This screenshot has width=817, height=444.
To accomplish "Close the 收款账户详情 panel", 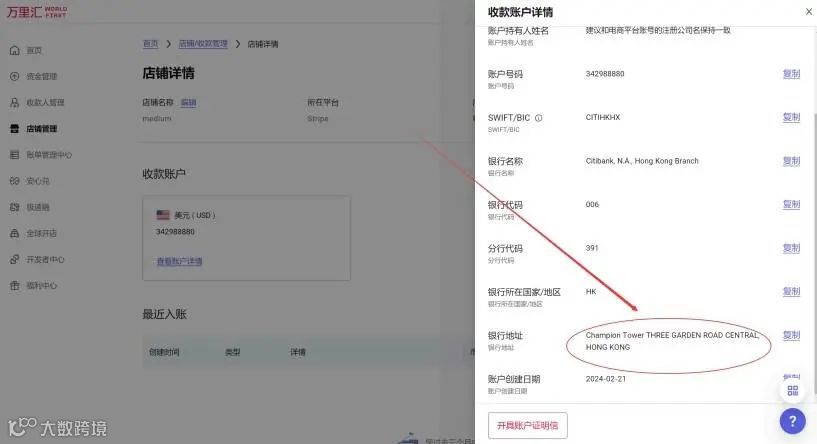I will 809,11.
